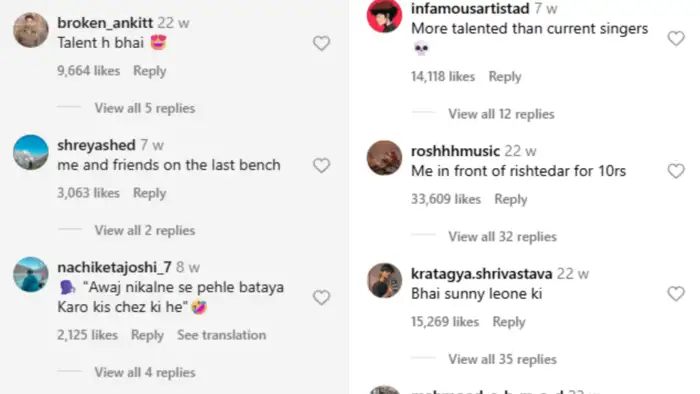700x394 pixels.
Task: Tap the heart on kratagya.shrivastava's comment
Action: [x=676, y=294]
